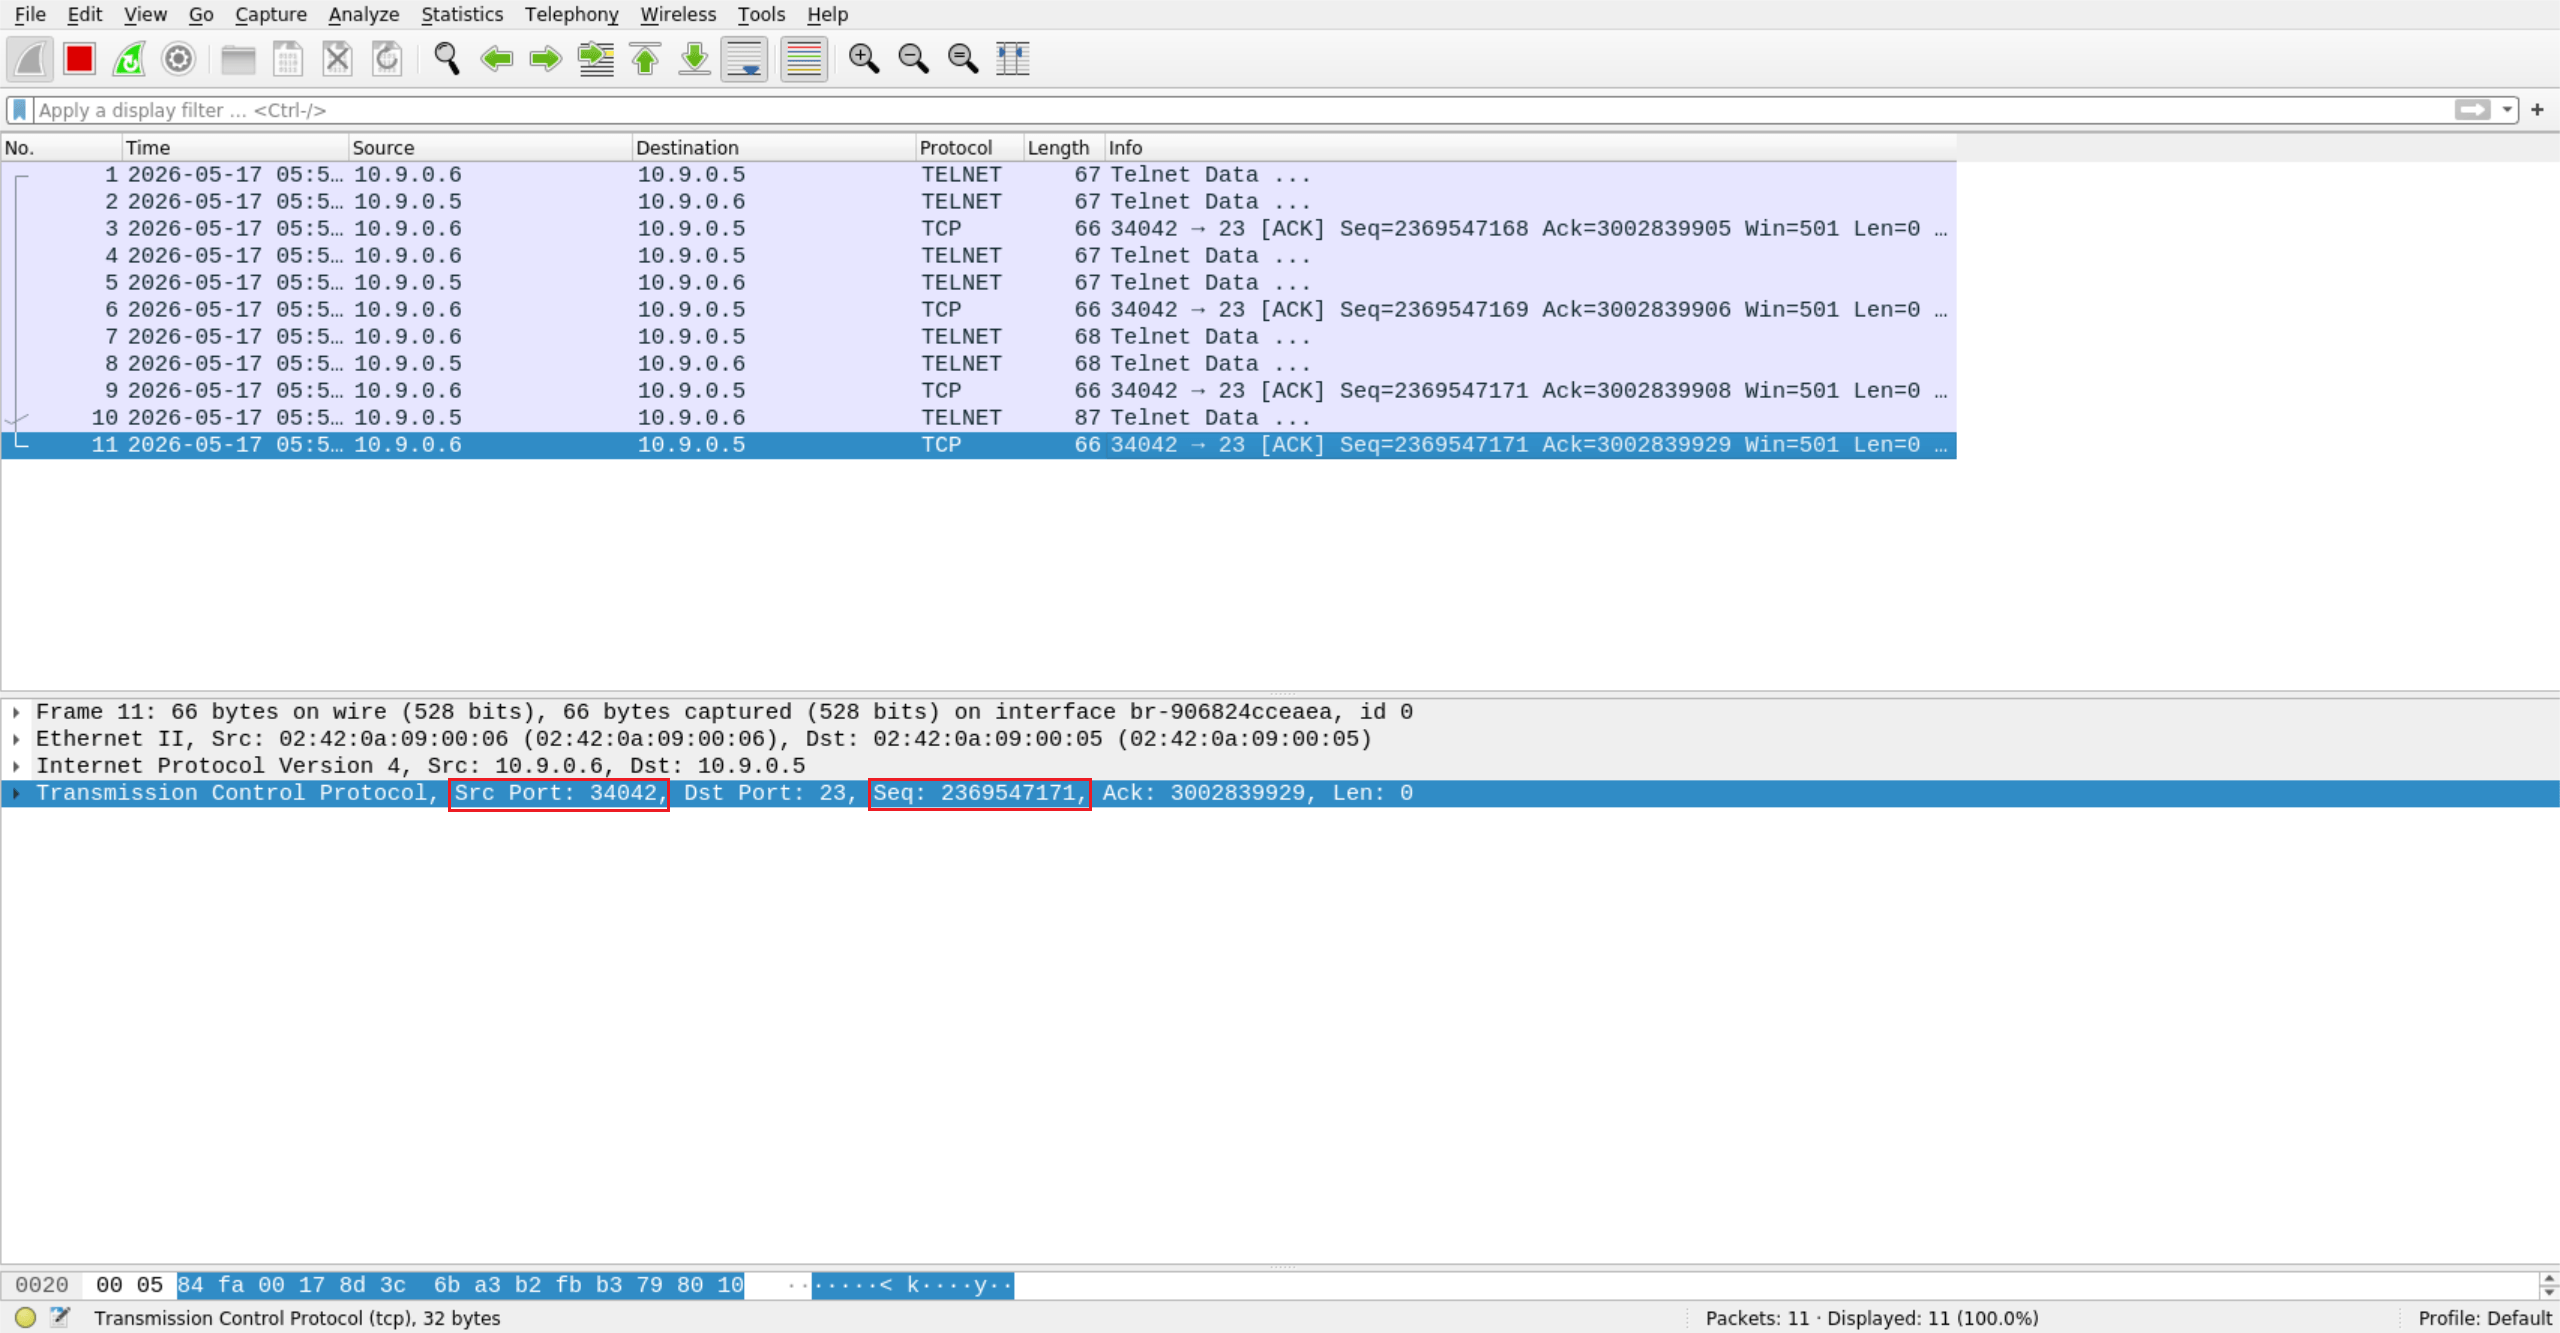Sort by the Protocol column header

[x=970, y=148]
